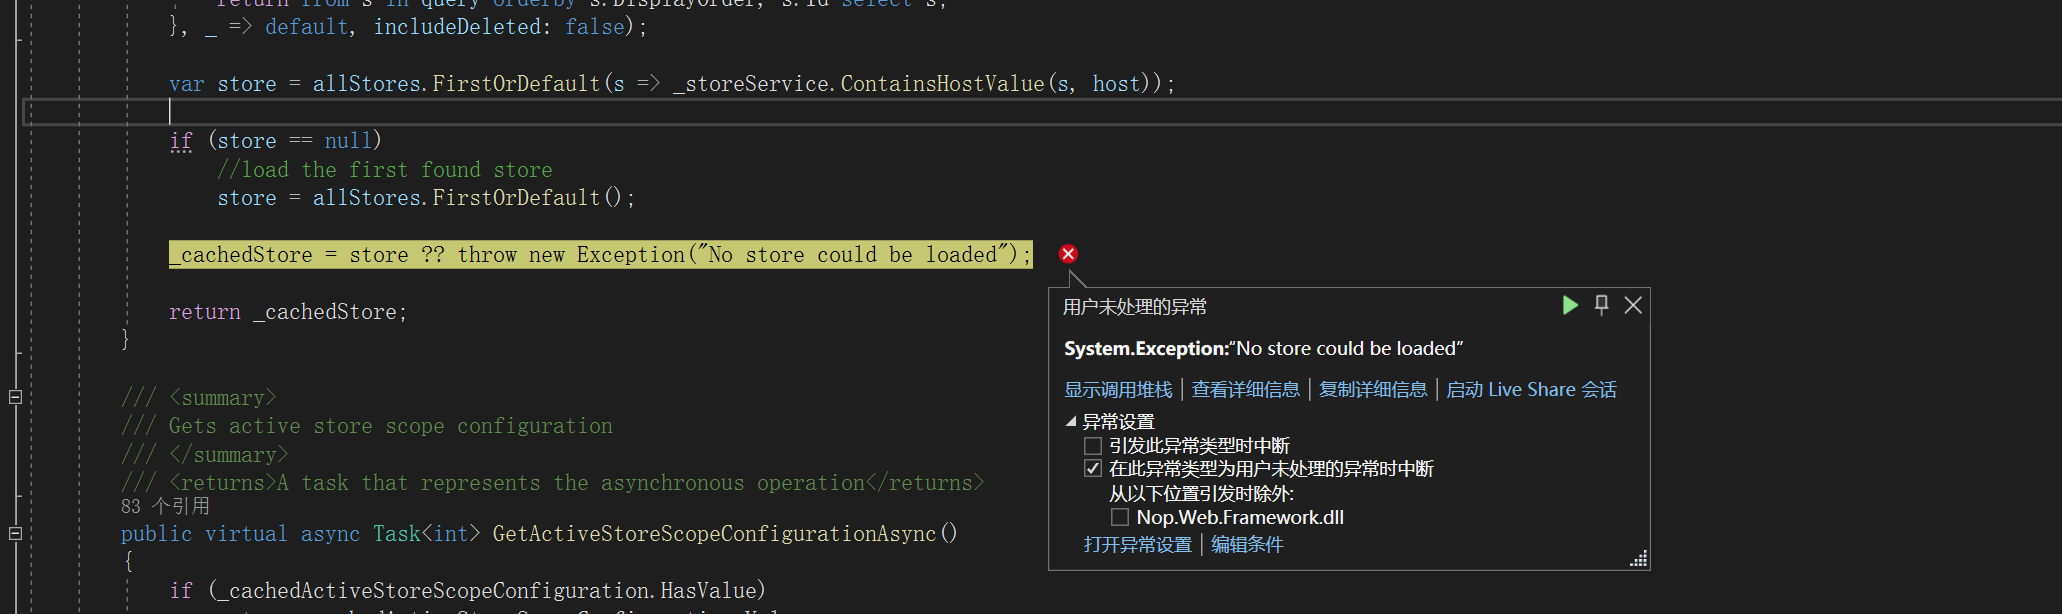Open 显示调用堆栈 to show call stack
Image resolution: width=2062 pixels, height=614 pixels.
pos(1117,389)
